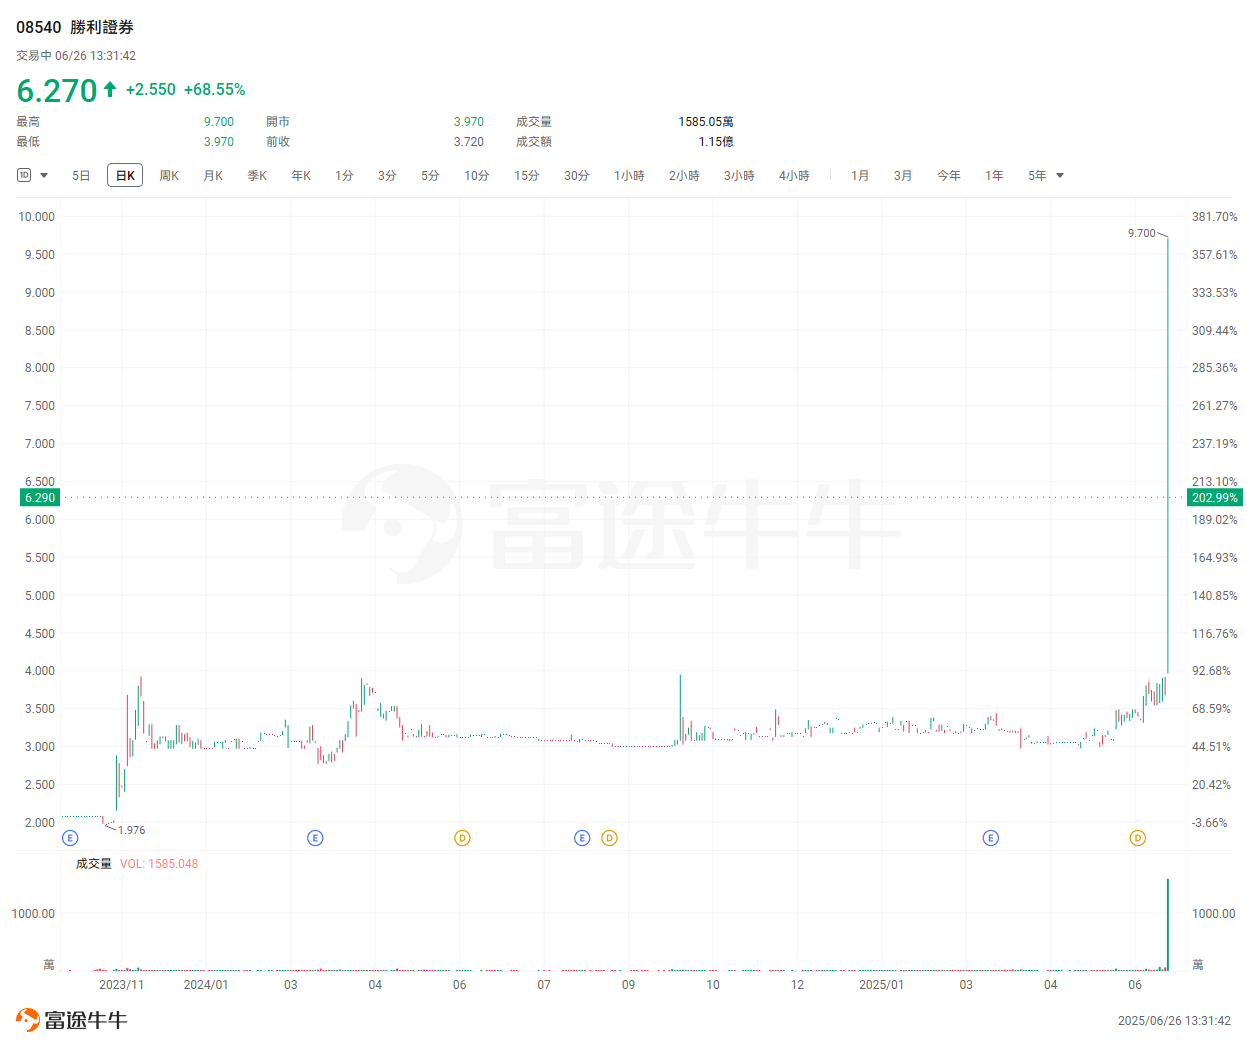
Task: Click the blue E marker below 04/2024
Action: (315, 837)
